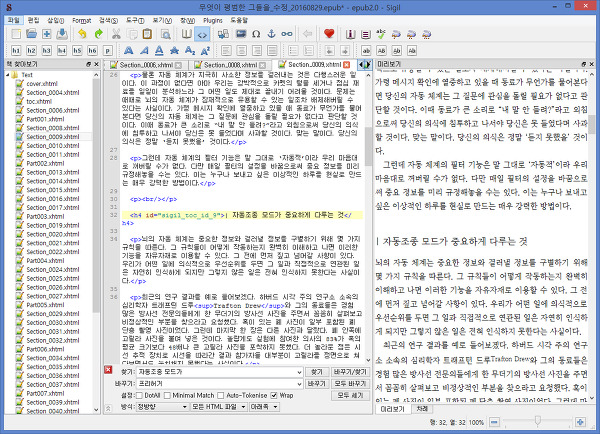Image resolution: width=600 pixels, height=434 pixels.
Task: Click the Insert image icon
Action: point(241,34)
